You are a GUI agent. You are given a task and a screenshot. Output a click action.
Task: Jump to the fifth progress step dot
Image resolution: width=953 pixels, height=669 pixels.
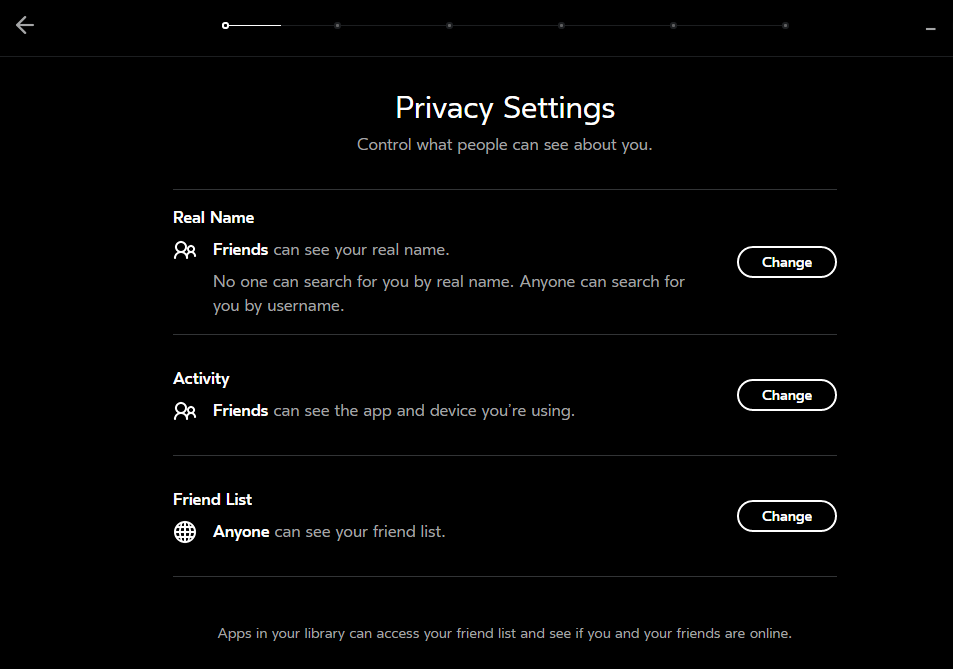673,26
